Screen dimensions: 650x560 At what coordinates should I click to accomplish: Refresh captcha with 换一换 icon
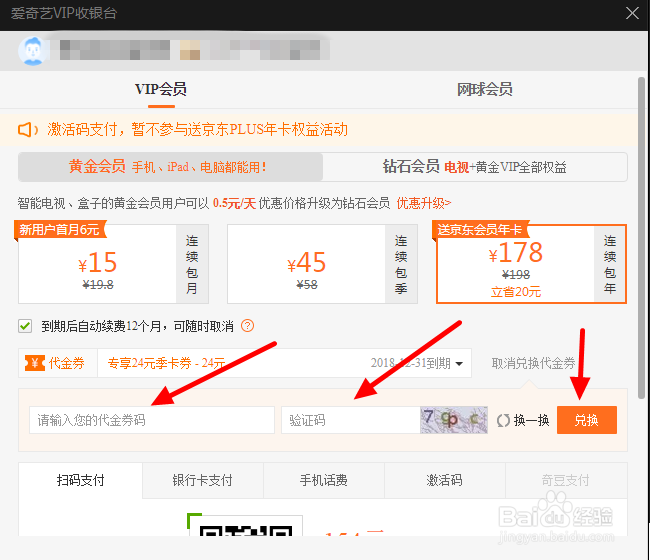[503, 421]
